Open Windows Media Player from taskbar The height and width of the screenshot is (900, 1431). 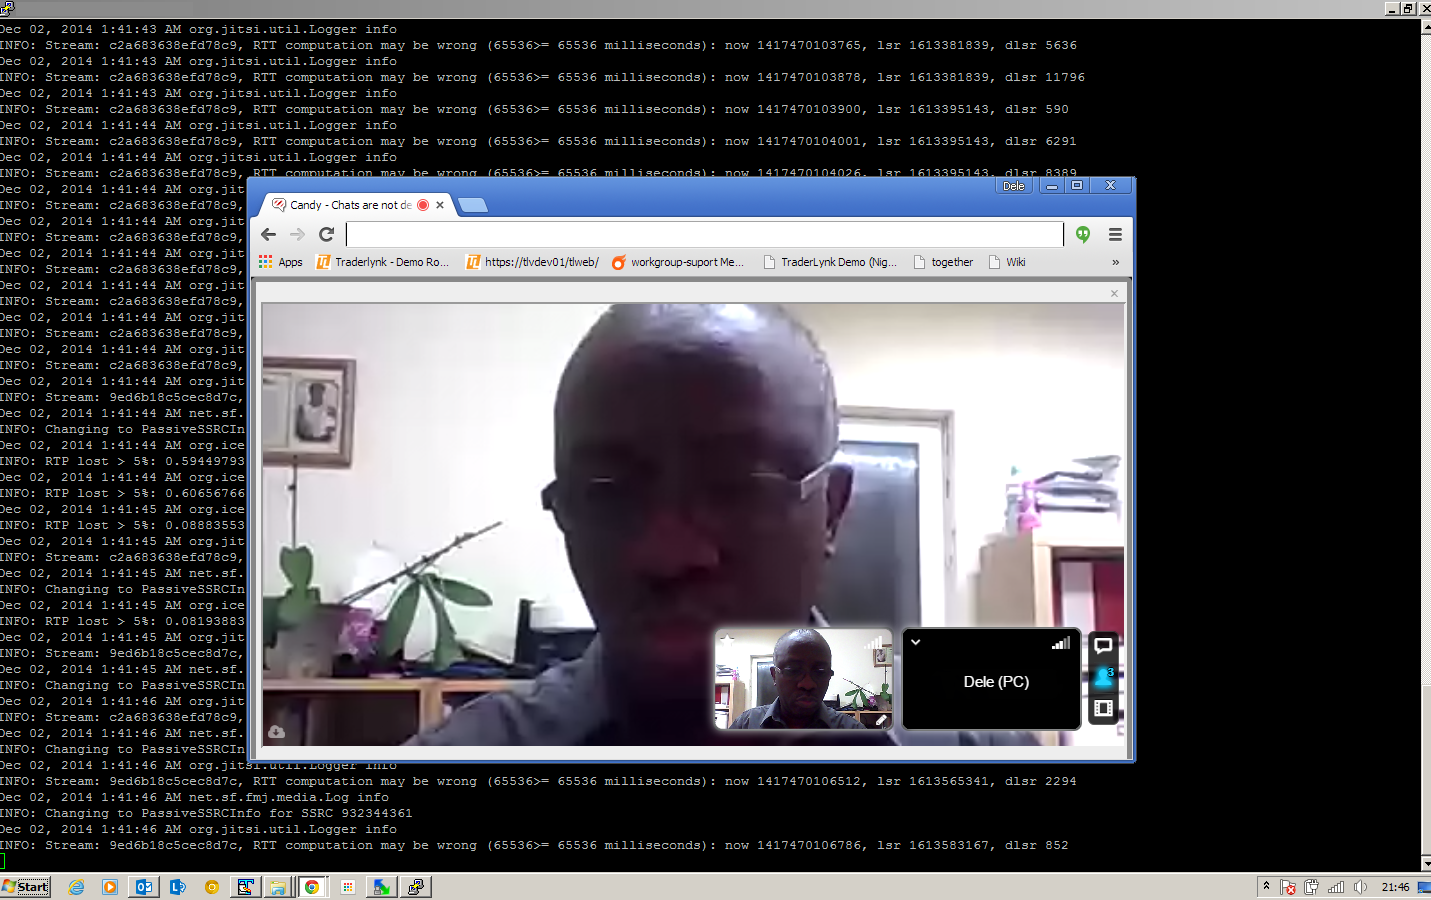[110, 887]
